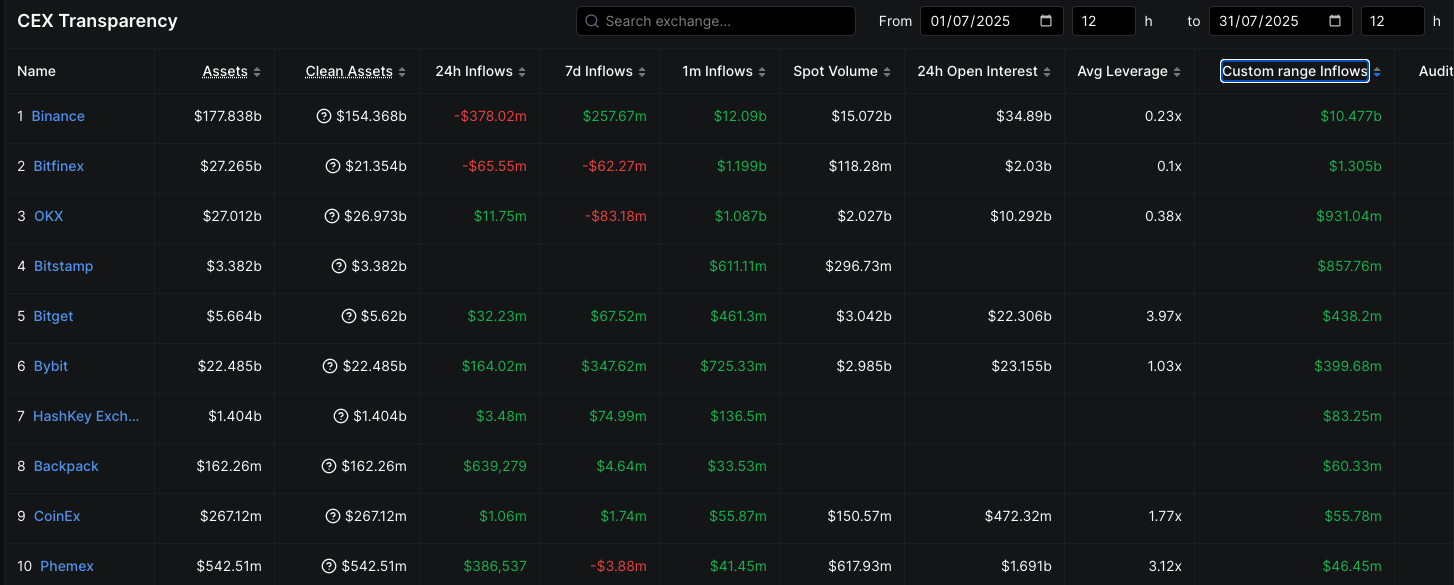This screenshot has height=585, width=1454.
Task: Click Bitstamp 1m inflows $611.11m
Action: pyautogui.click(x=738, y=266)
